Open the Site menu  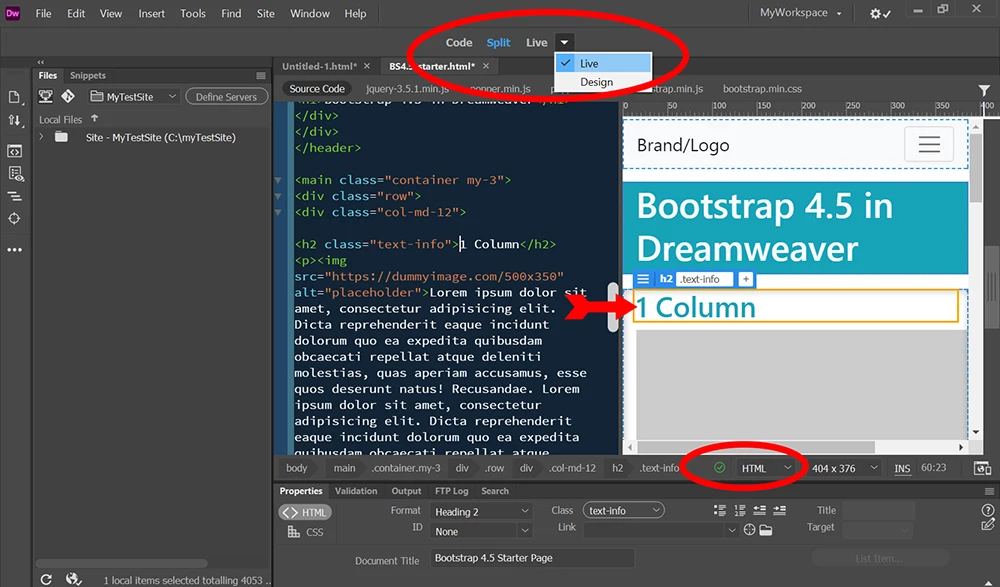[265, 13]
